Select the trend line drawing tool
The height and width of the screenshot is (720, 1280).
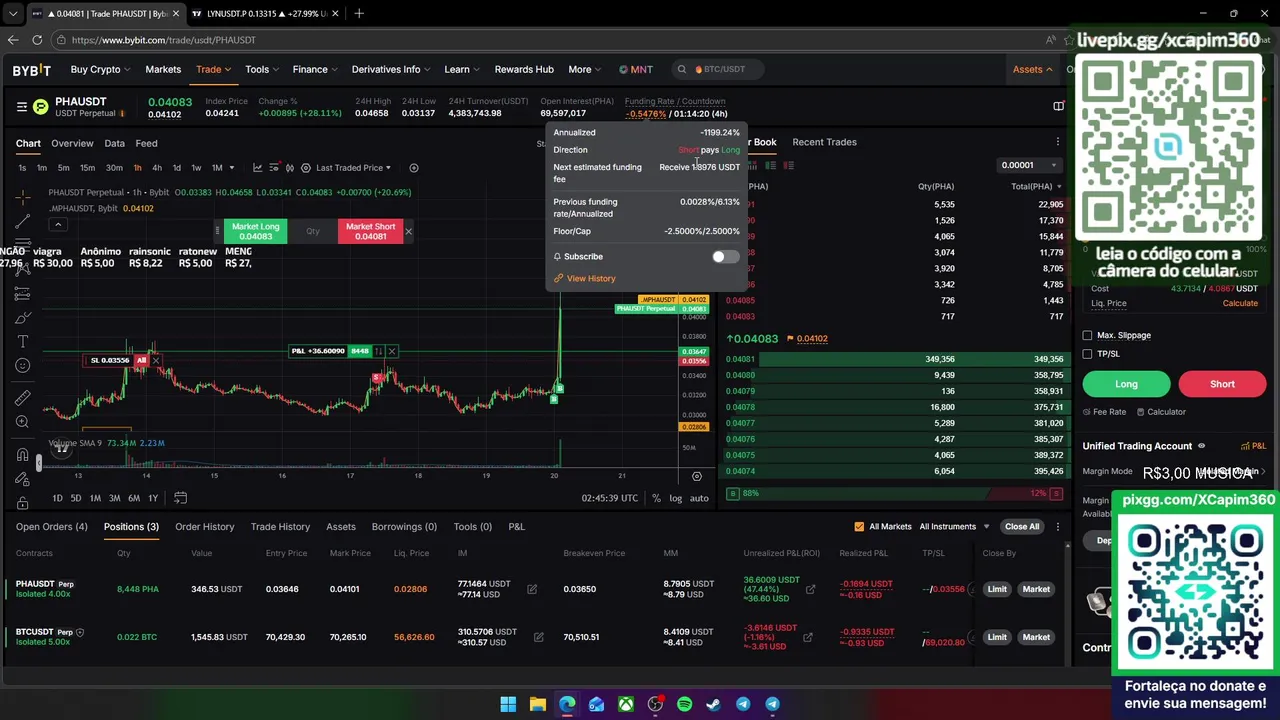22,221
